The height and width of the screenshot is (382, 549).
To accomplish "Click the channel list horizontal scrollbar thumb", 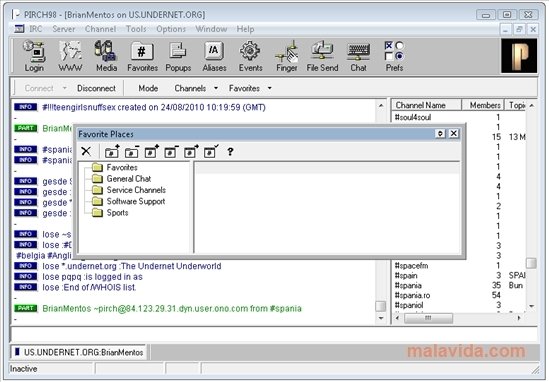I will tap(428, 318).
